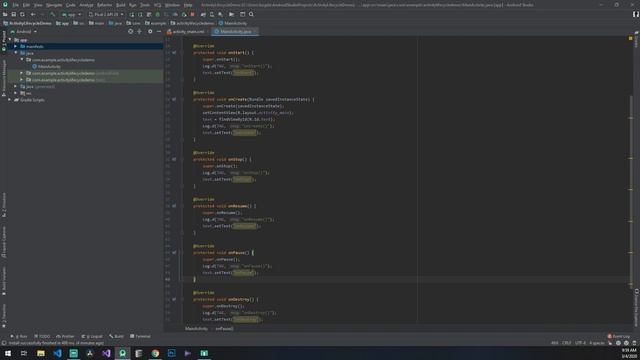Collapse the java folder node
The image size is (640, 360).
(x=16, y=53)
